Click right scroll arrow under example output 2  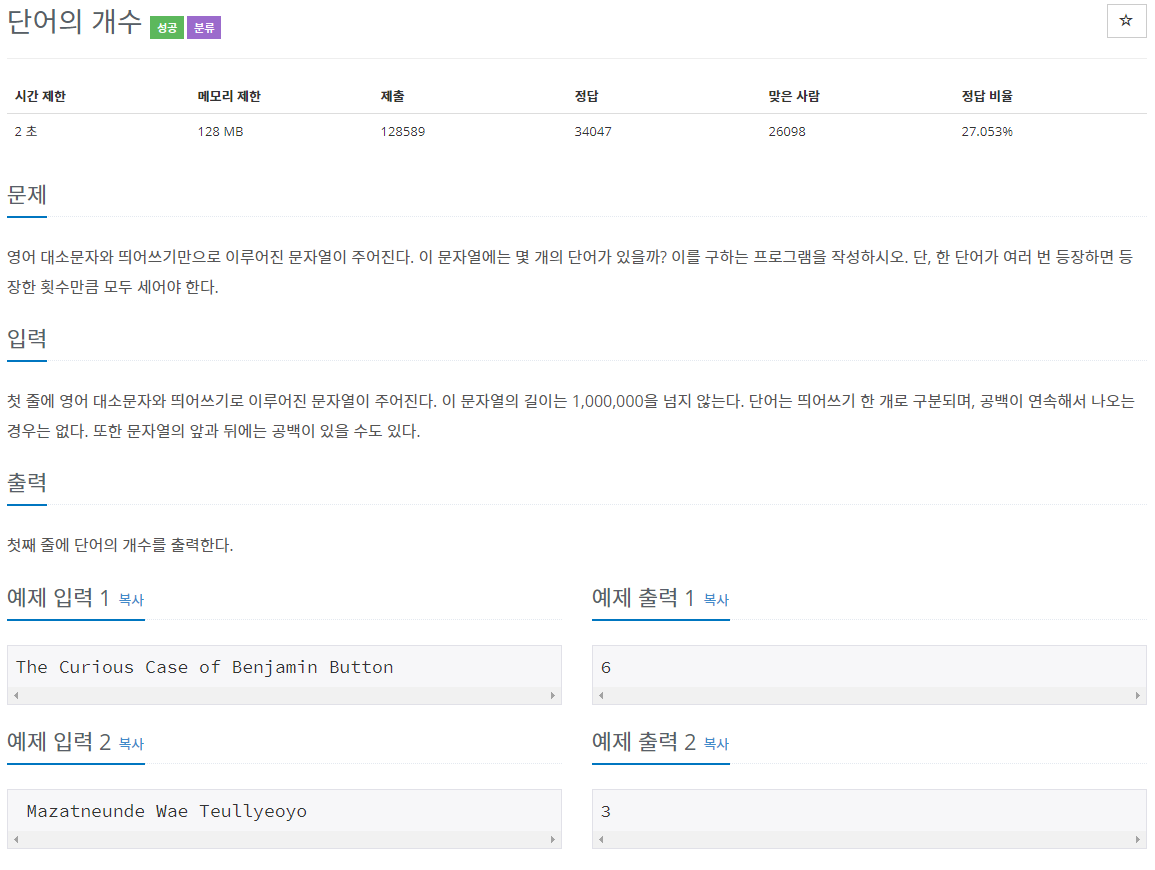click(x=1137, y=839)
